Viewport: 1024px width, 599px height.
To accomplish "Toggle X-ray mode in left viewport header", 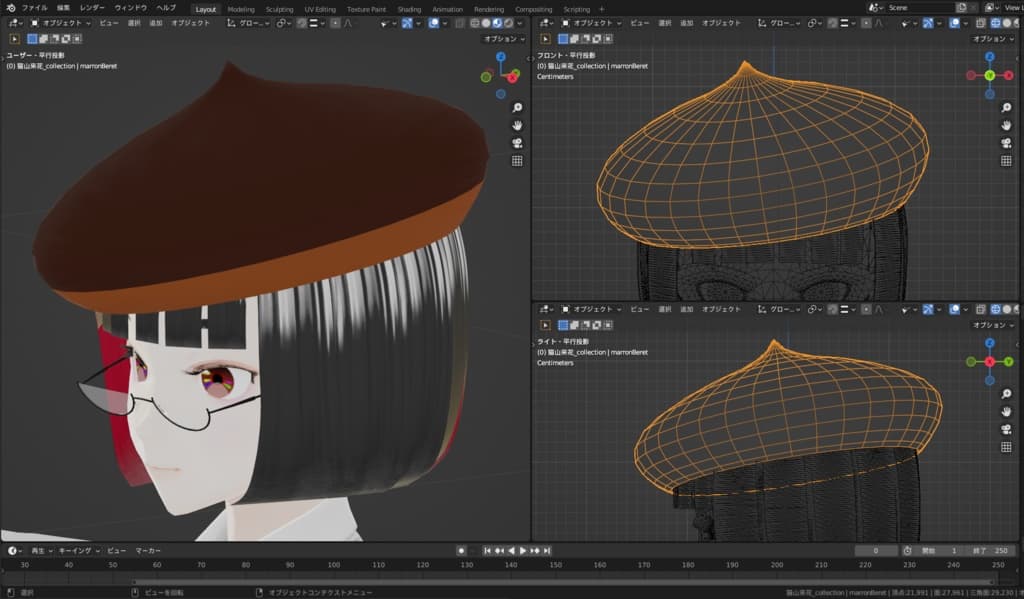I will 460,23.
